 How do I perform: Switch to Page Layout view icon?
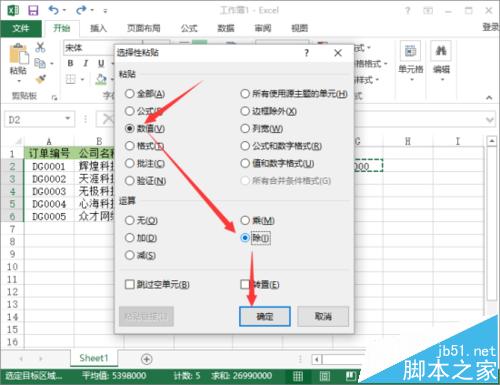[x=325, y=376]
